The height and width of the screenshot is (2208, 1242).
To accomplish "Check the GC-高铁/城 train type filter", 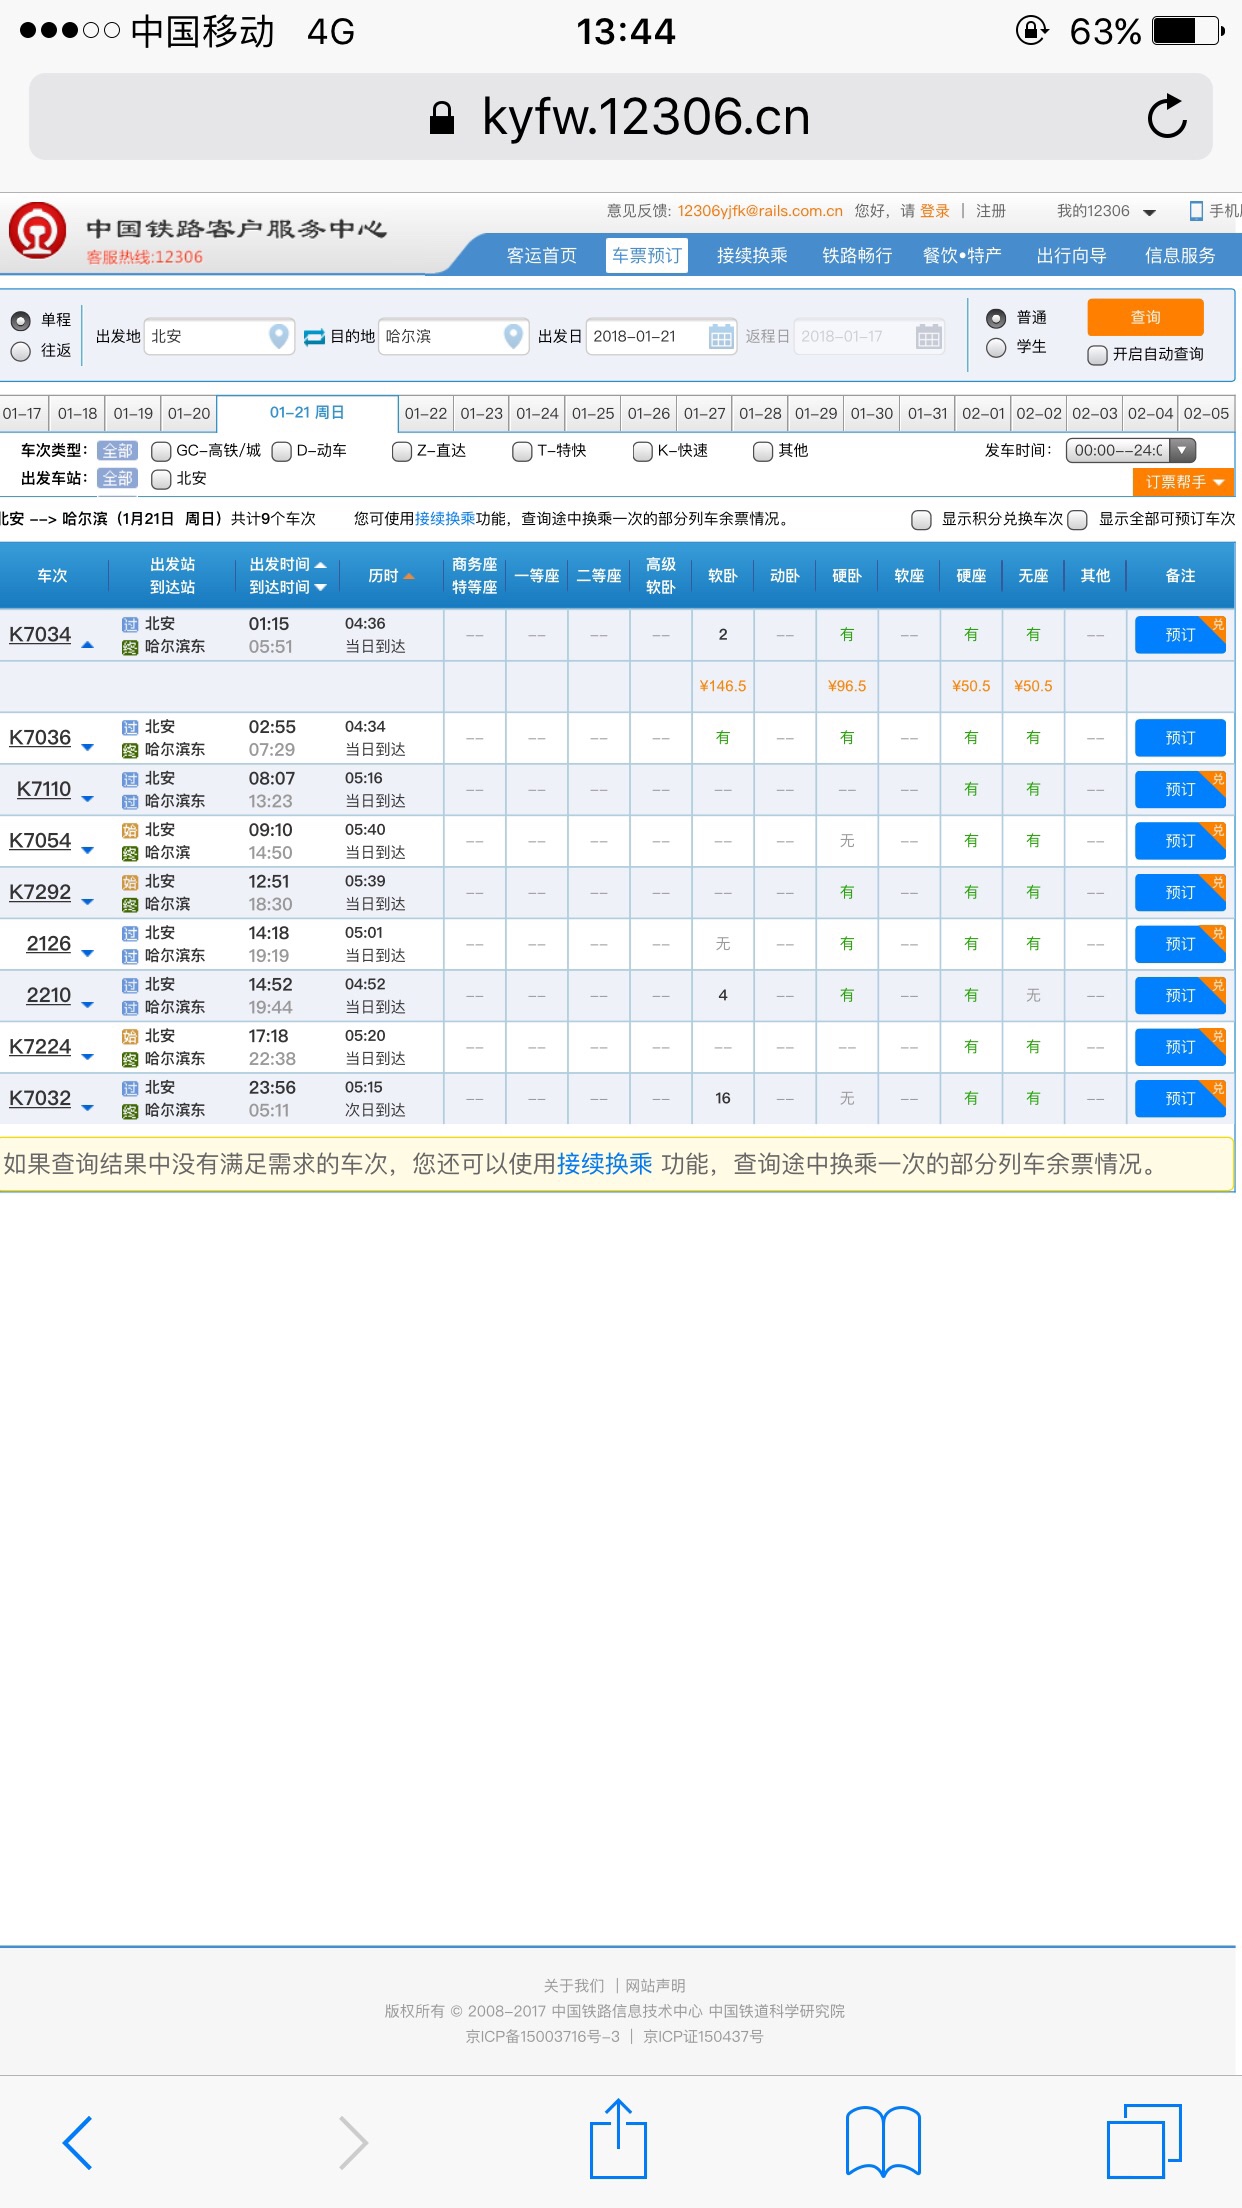I will click(161, 452).
